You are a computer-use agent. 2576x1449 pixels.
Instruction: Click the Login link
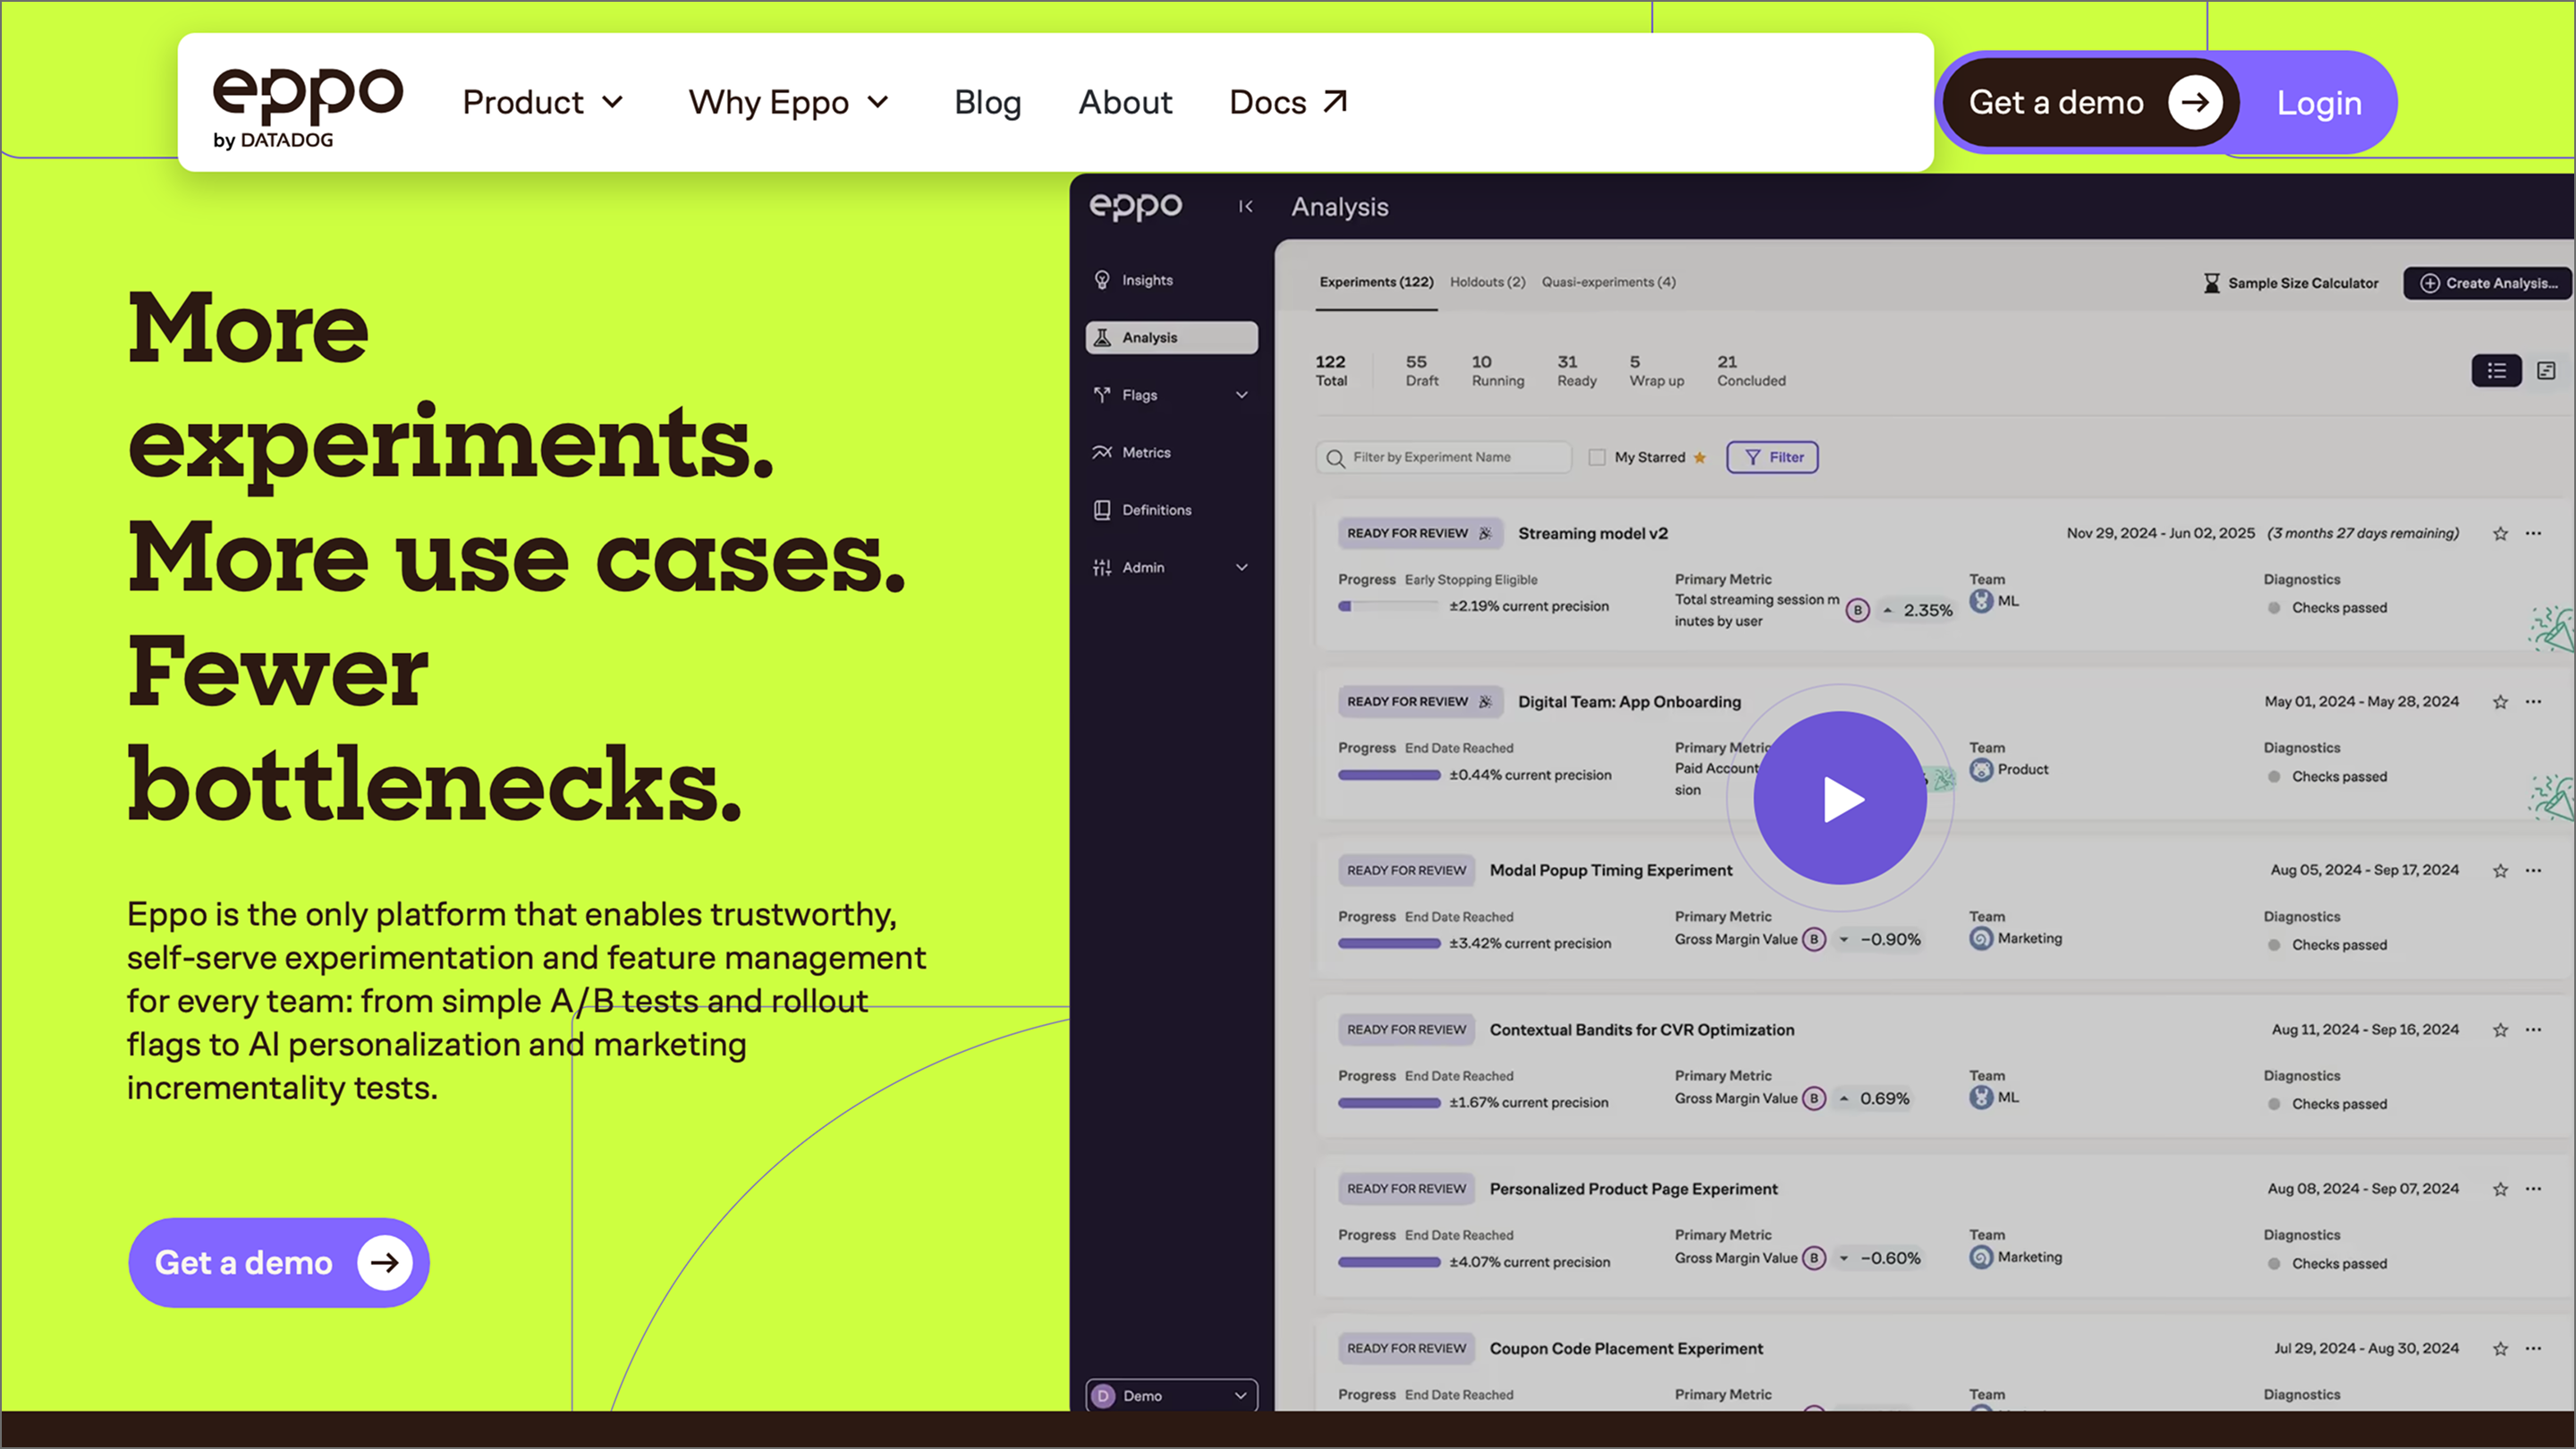click(x=2319, y=103)
